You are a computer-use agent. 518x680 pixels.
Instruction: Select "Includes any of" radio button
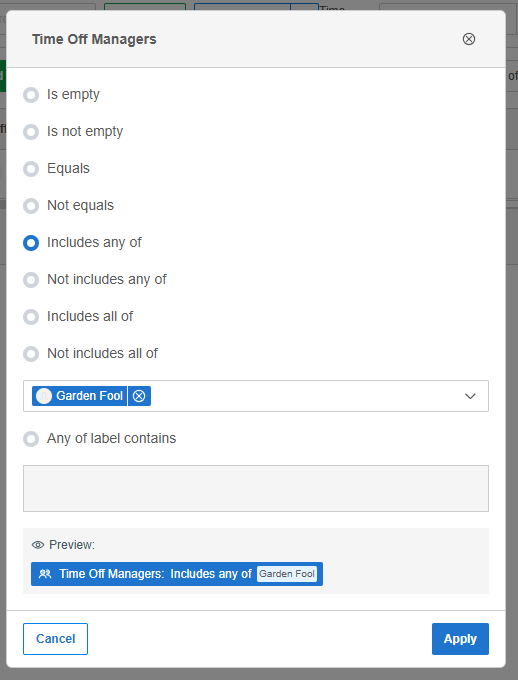(x=31, y=243)
